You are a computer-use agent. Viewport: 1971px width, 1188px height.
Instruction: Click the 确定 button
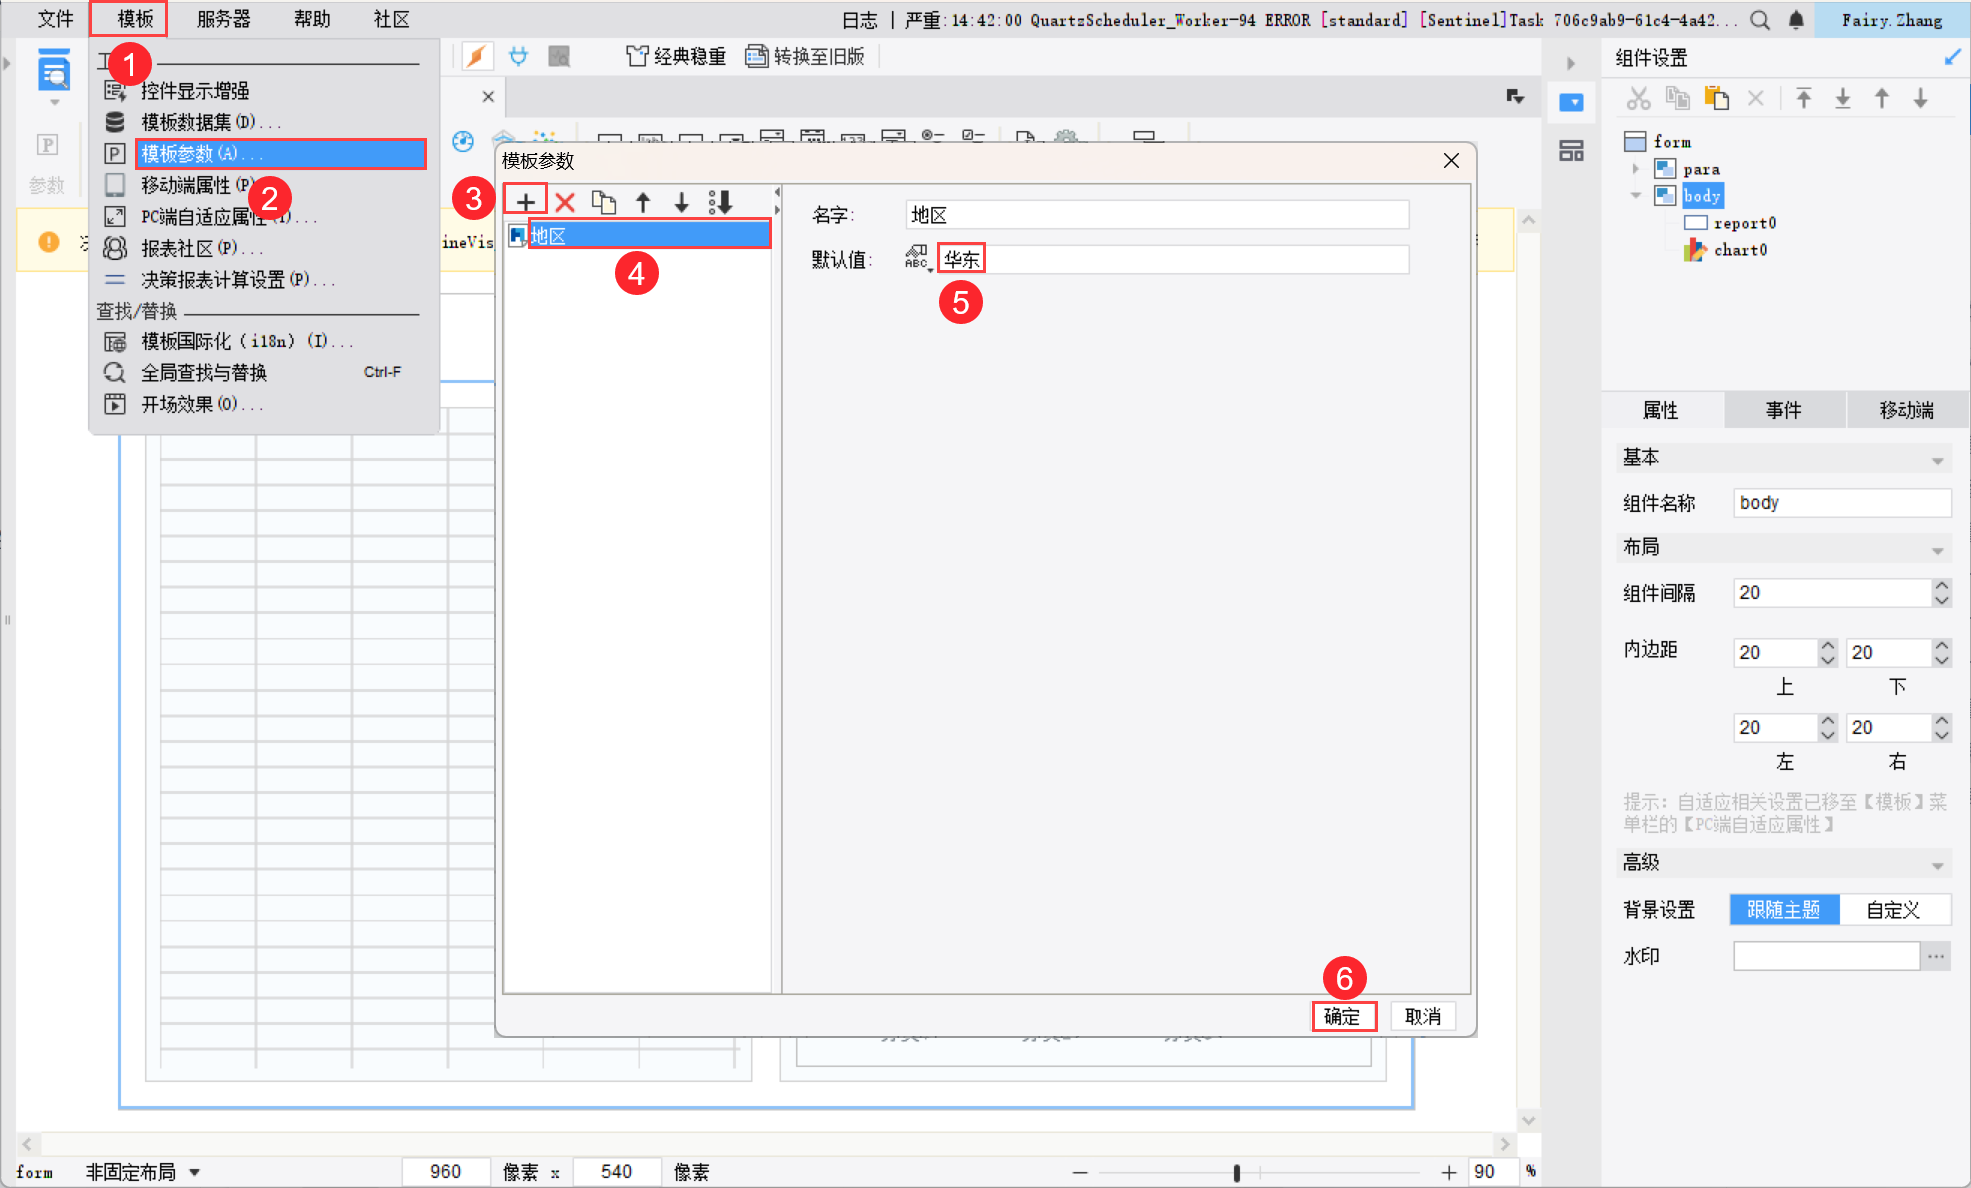pyautogui.click(x=1343, y=1016)
